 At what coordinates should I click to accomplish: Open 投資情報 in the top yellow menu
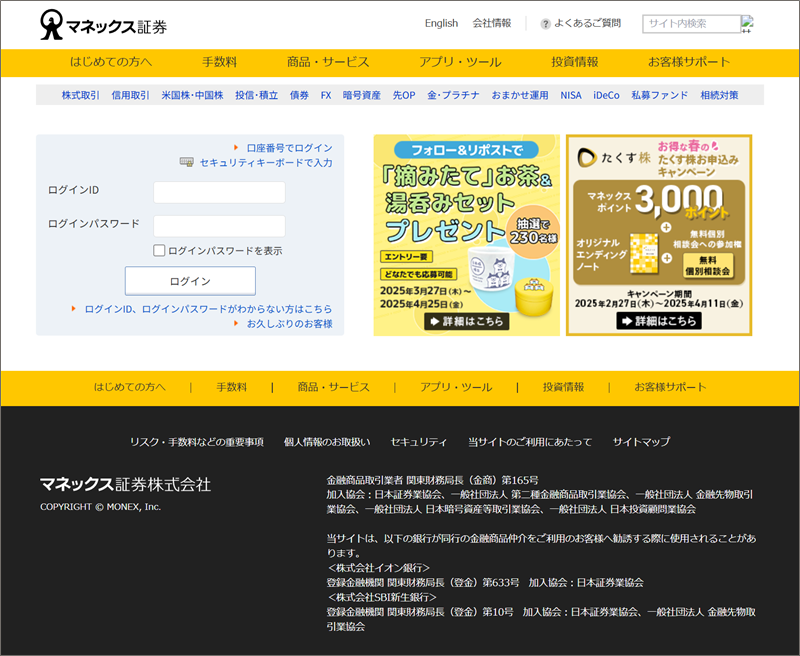coord(575,62)
